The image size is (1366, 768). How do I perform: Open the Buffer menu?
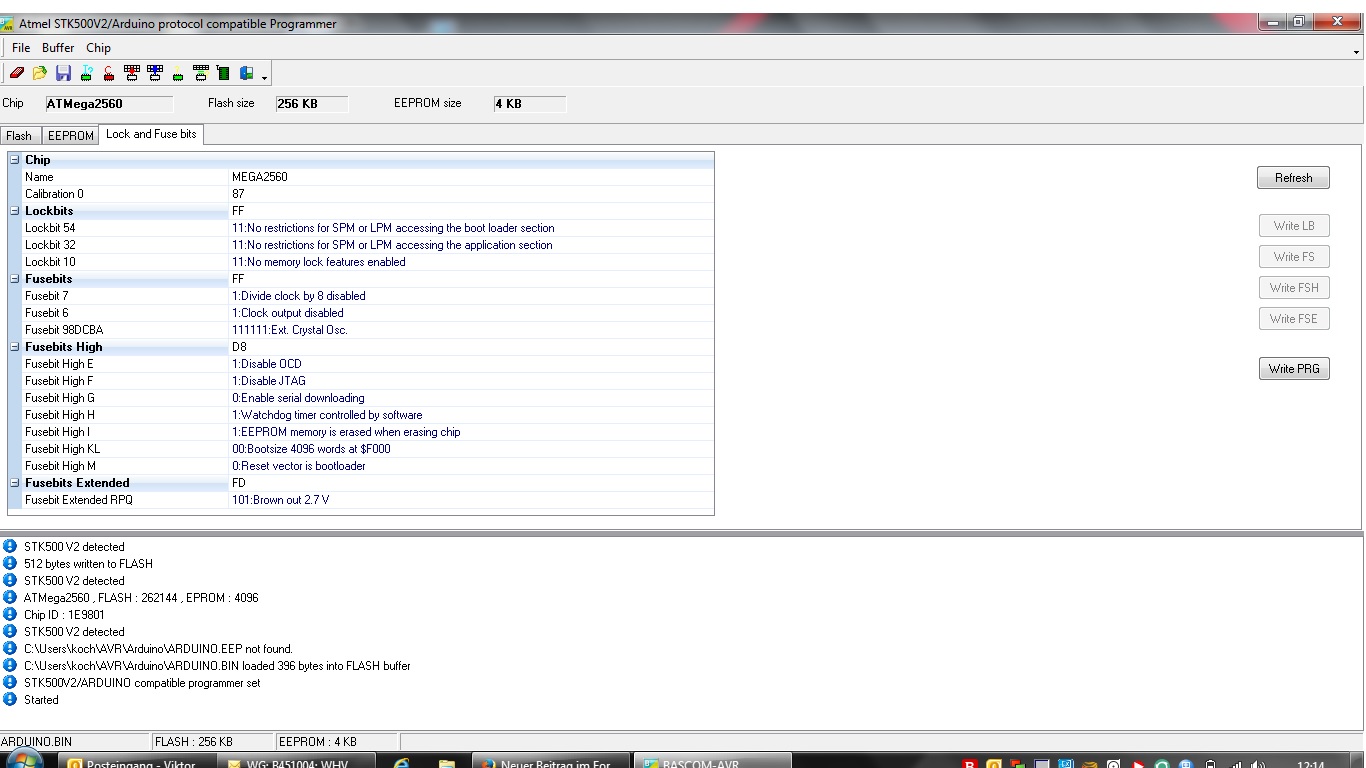[58, 48]
